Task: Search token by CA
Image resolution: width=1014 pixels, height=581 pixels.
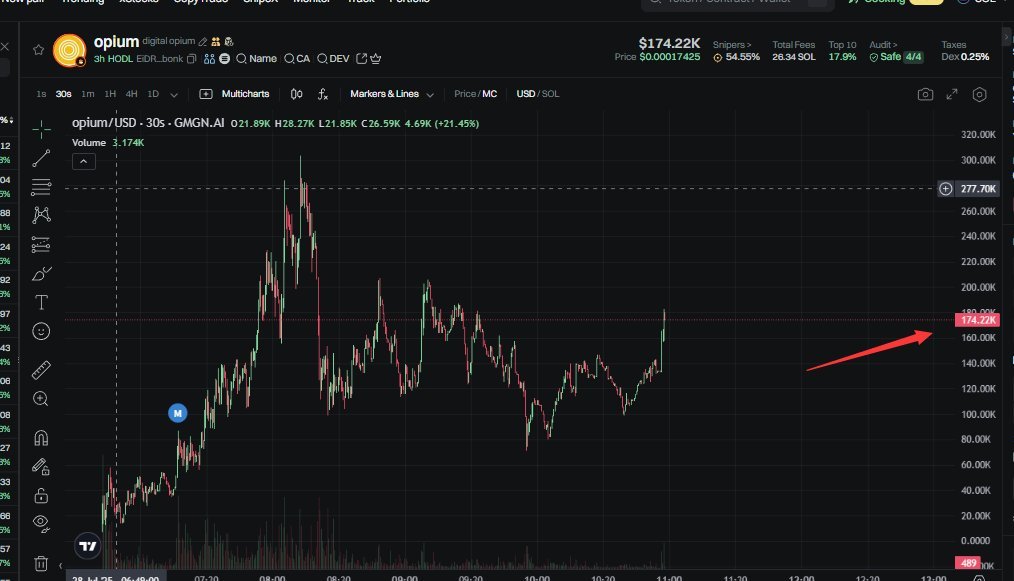Action: tap(297, 59)
